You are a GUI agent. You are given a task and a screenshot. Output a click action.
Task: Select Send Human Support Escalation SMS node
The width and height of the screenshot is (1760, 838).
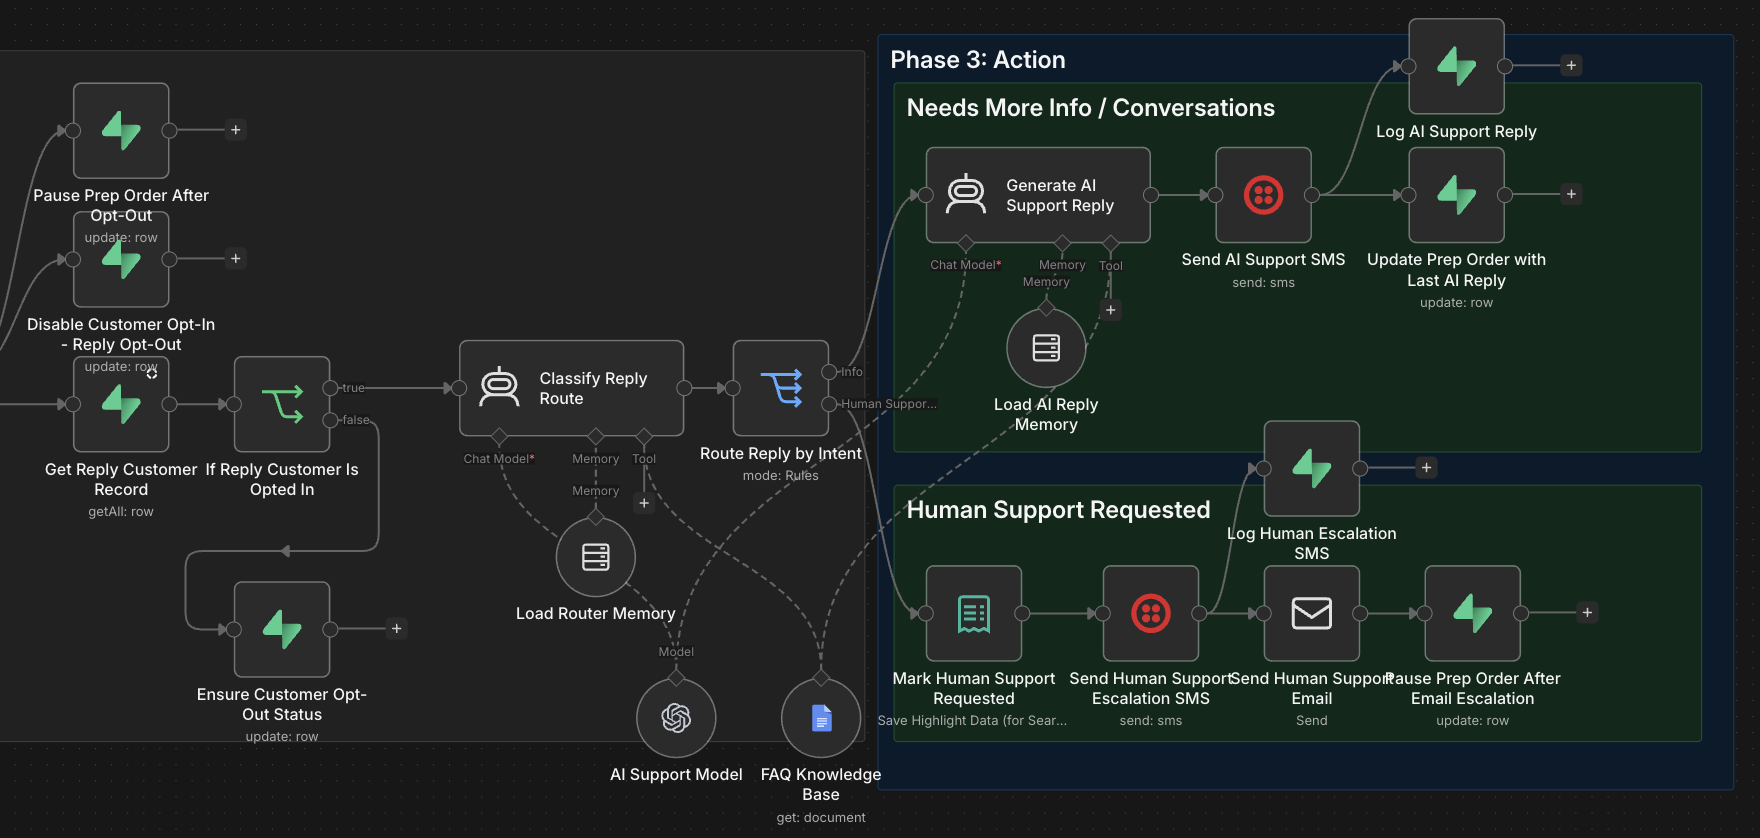(x=1151, y=613)
